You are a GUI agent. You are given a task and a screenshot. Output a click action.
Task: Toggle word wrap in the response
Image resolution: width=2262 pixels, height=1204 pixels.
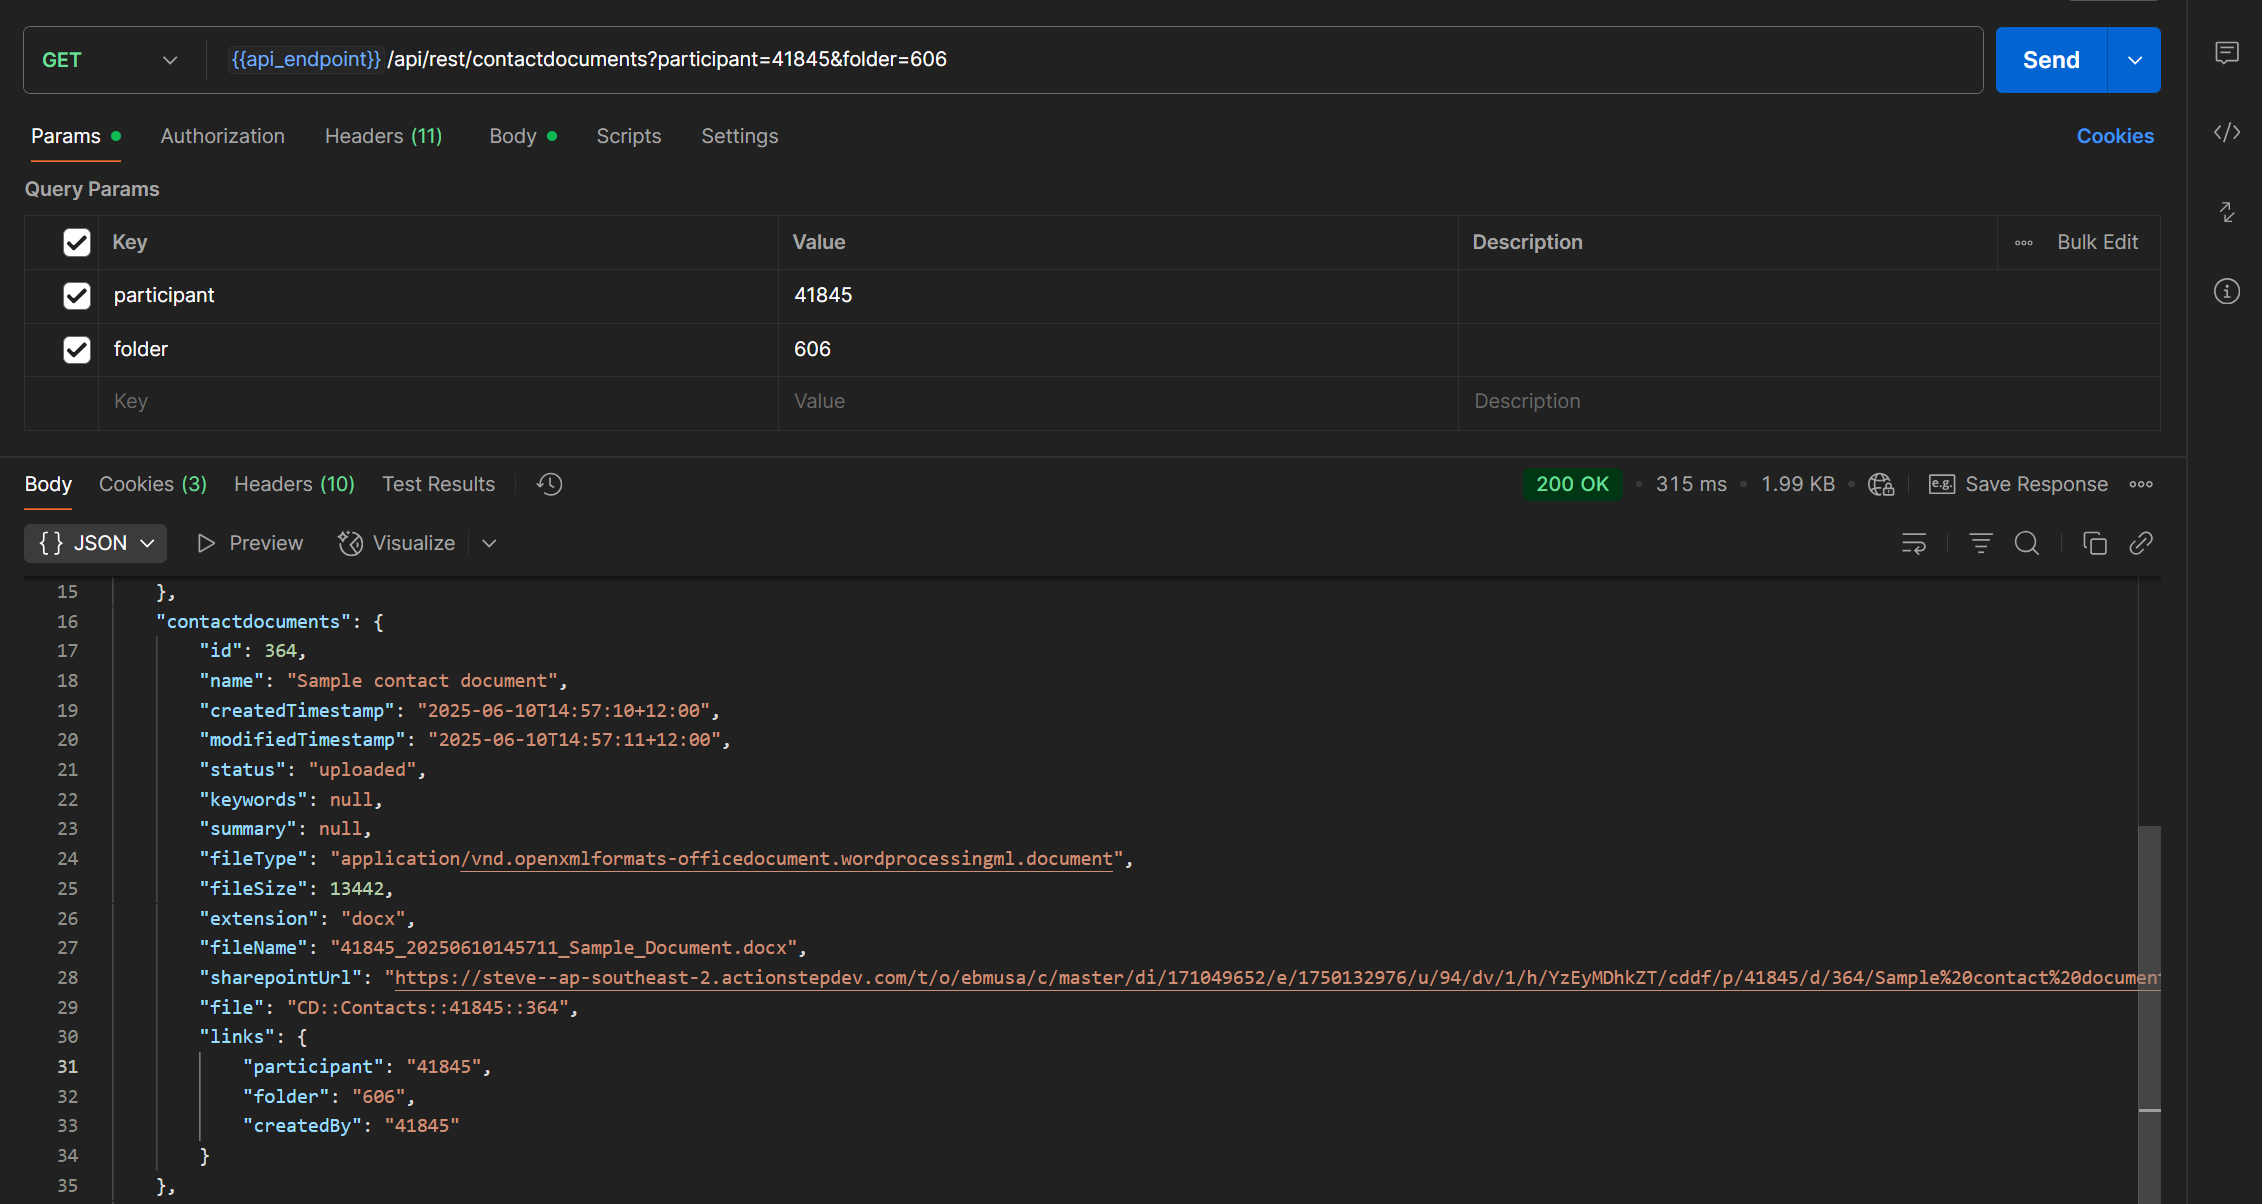(x=1913, y=543)
